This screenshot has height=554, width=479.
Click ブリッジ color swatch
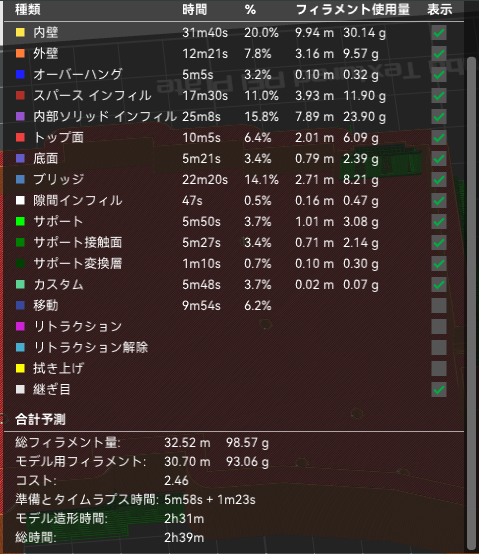click(20, 179)
